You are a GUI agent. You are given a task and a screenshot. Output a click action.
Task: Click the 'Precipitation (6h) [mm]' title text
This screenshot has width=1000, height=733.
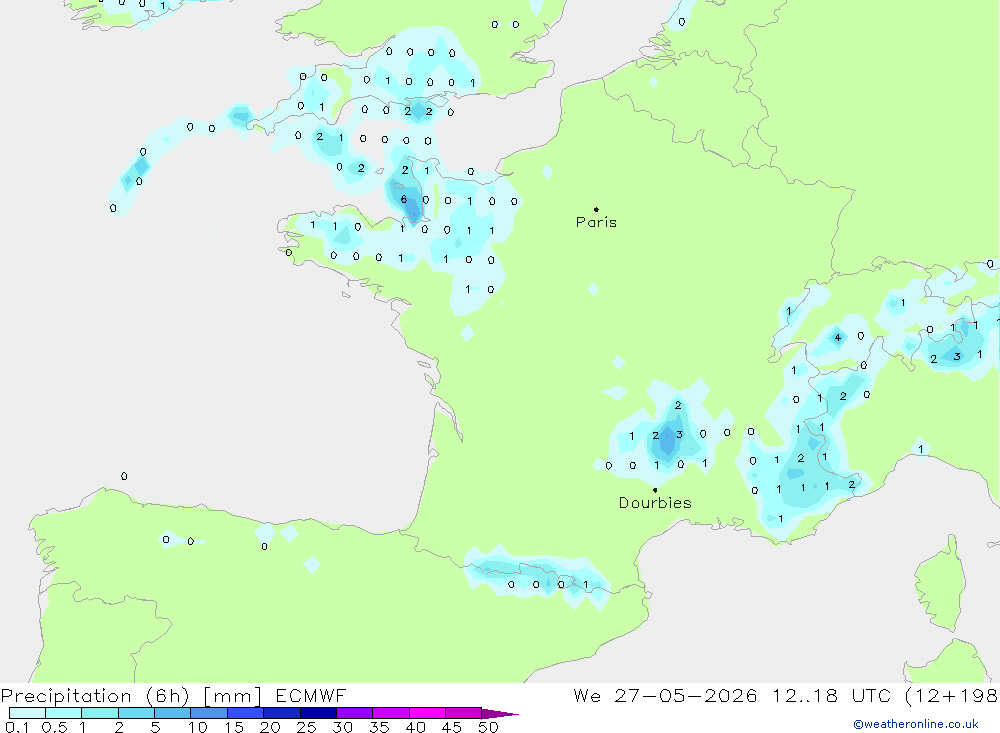click(x=131, y=695)
